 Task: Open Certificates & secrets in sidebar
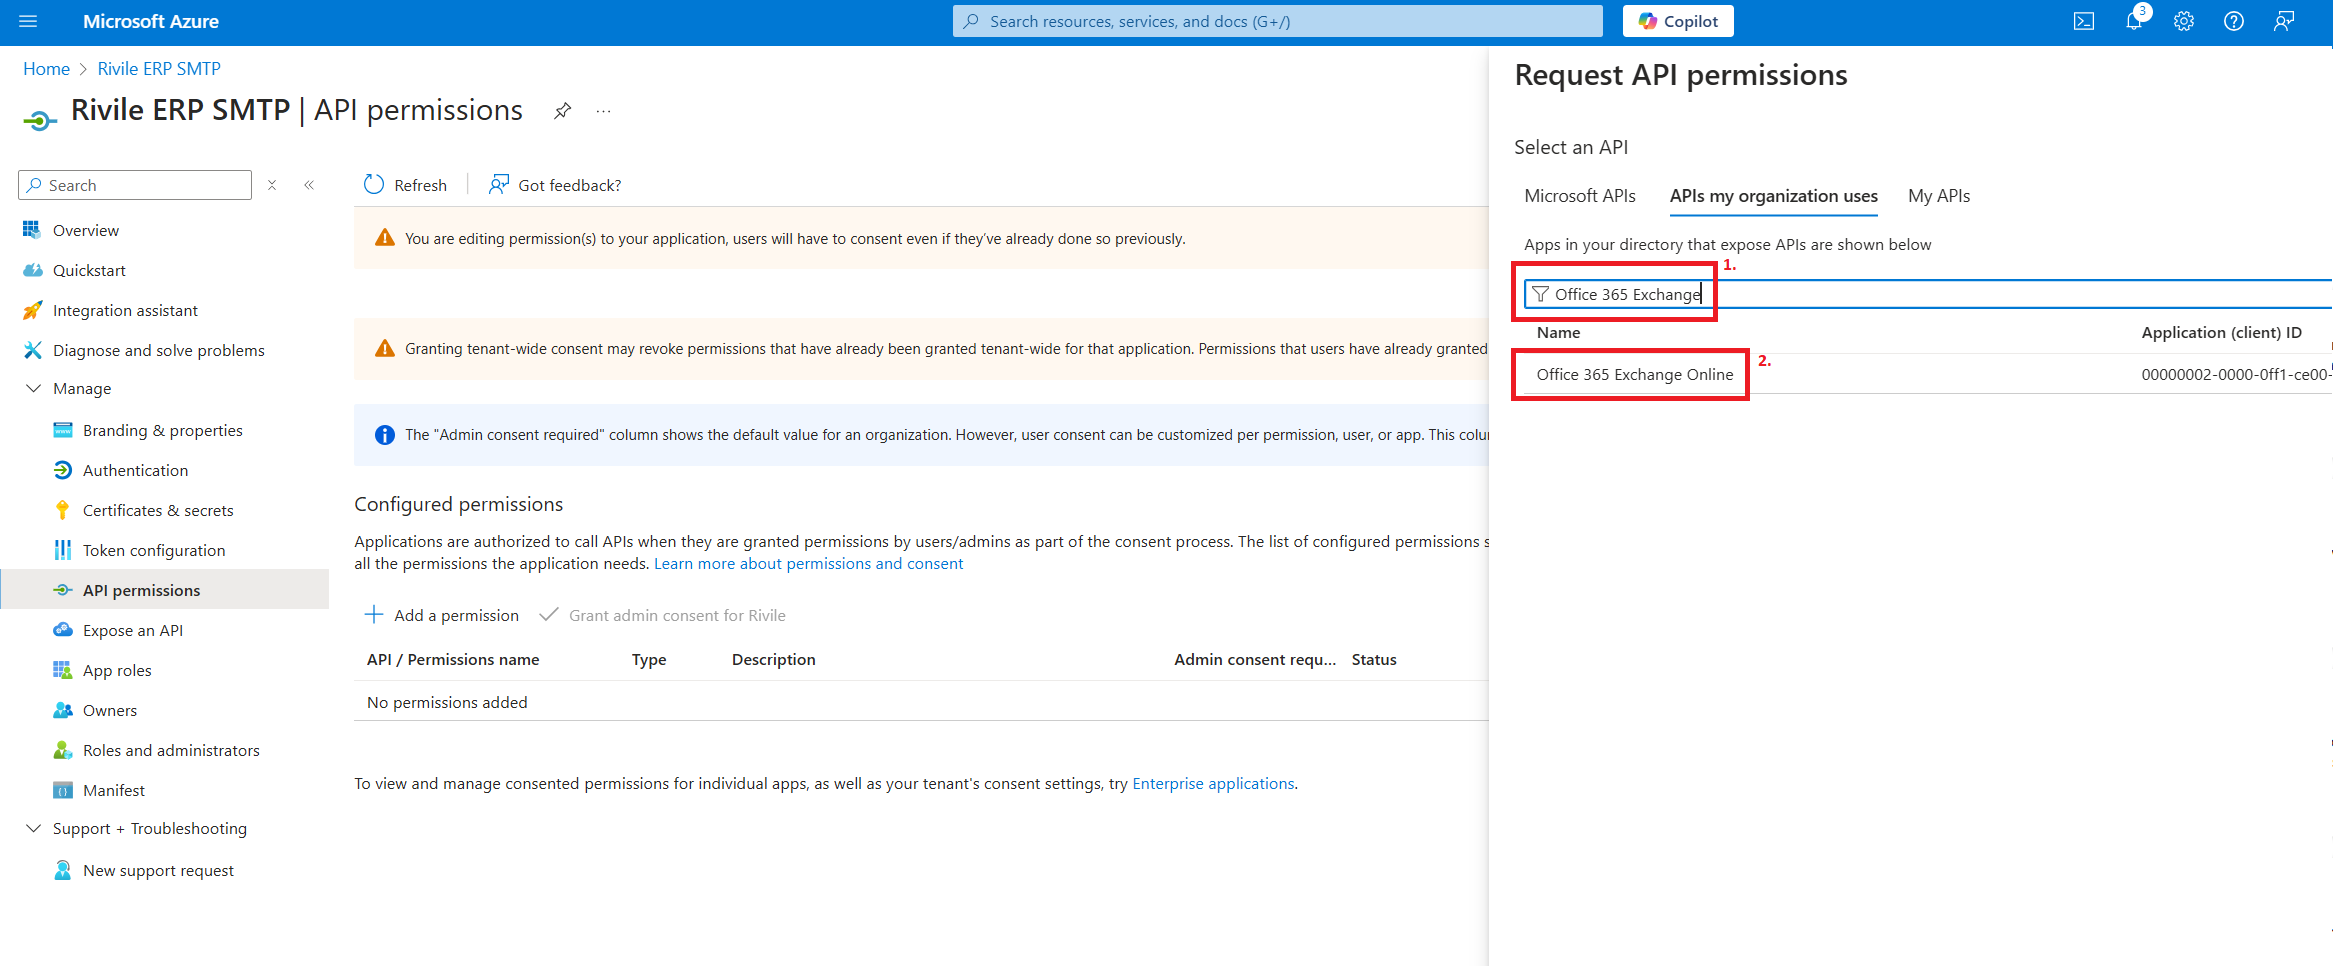(x=158, y=510)
